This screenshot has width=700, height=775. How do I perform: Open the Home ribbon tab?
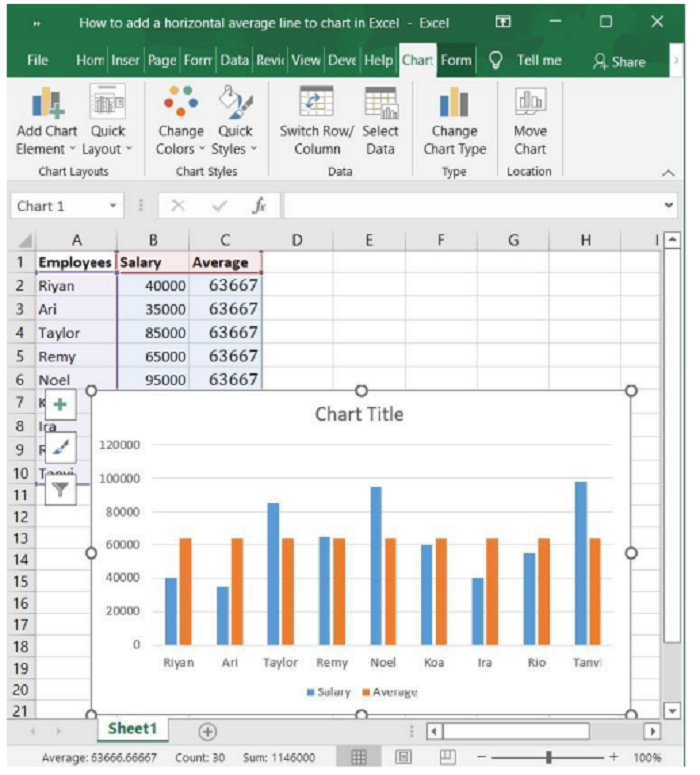[90, 60]
